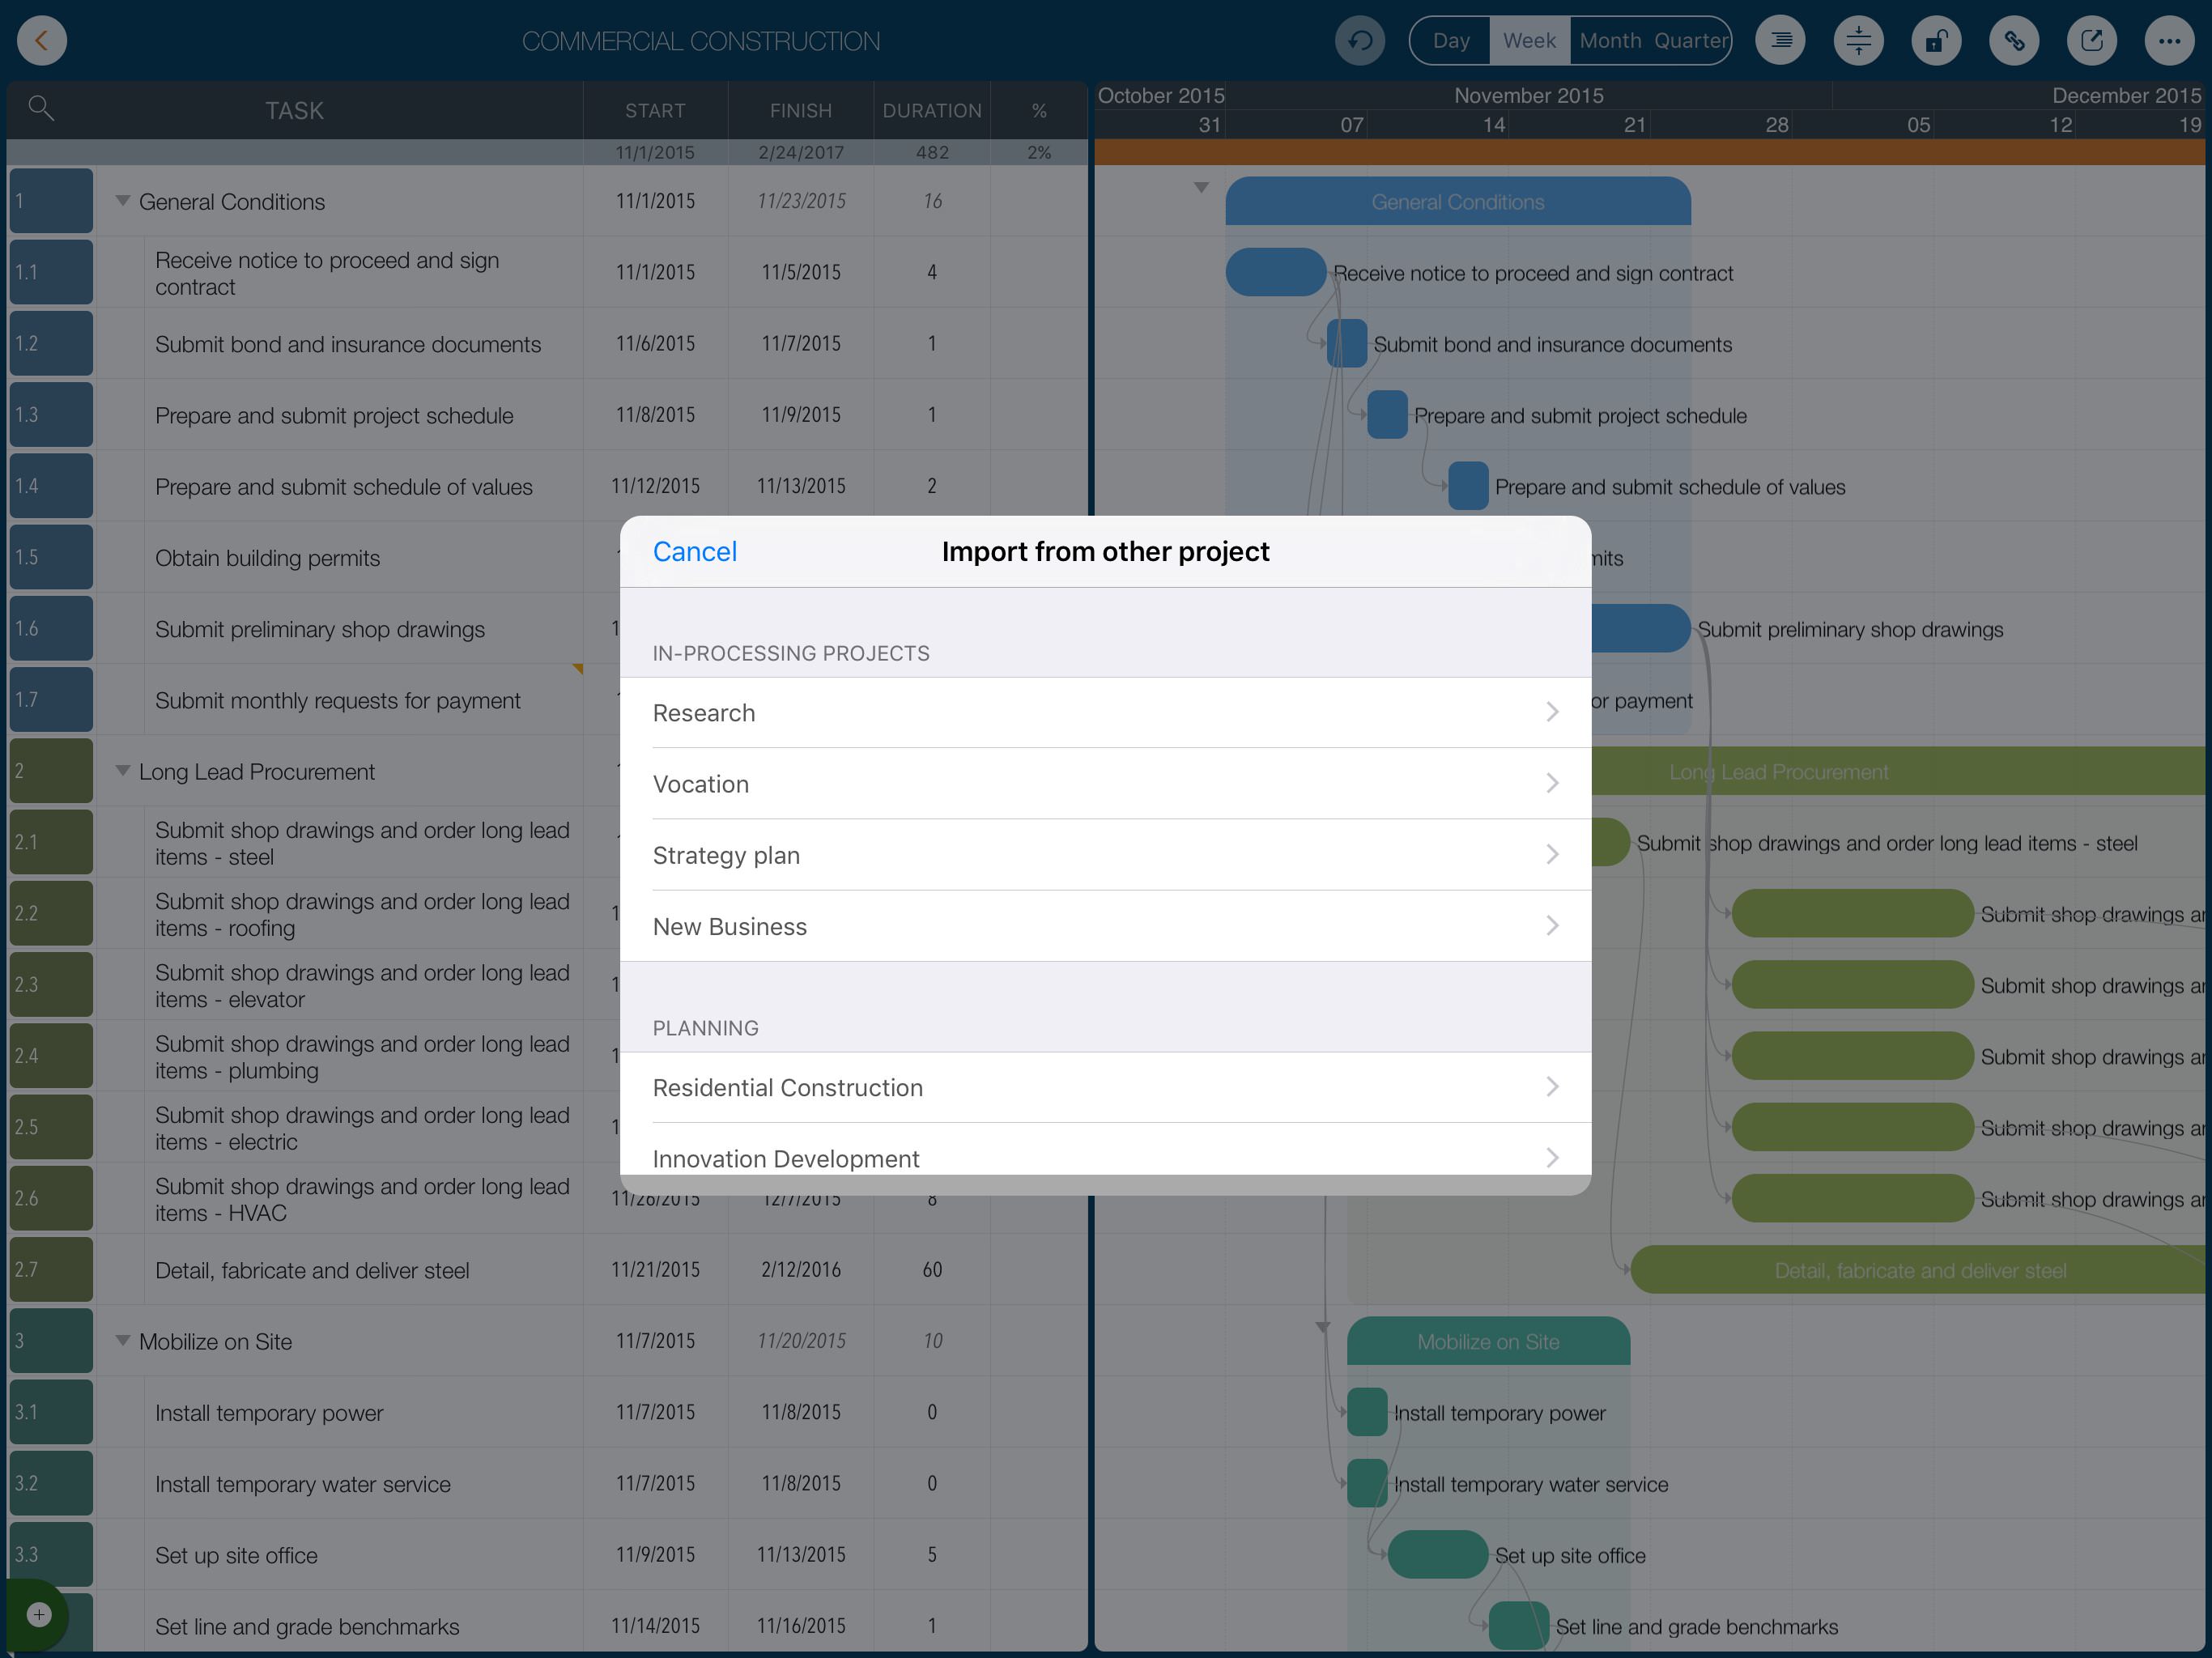
Task: Switch timeline scale to Day
Action: [x=1450, y=41]
